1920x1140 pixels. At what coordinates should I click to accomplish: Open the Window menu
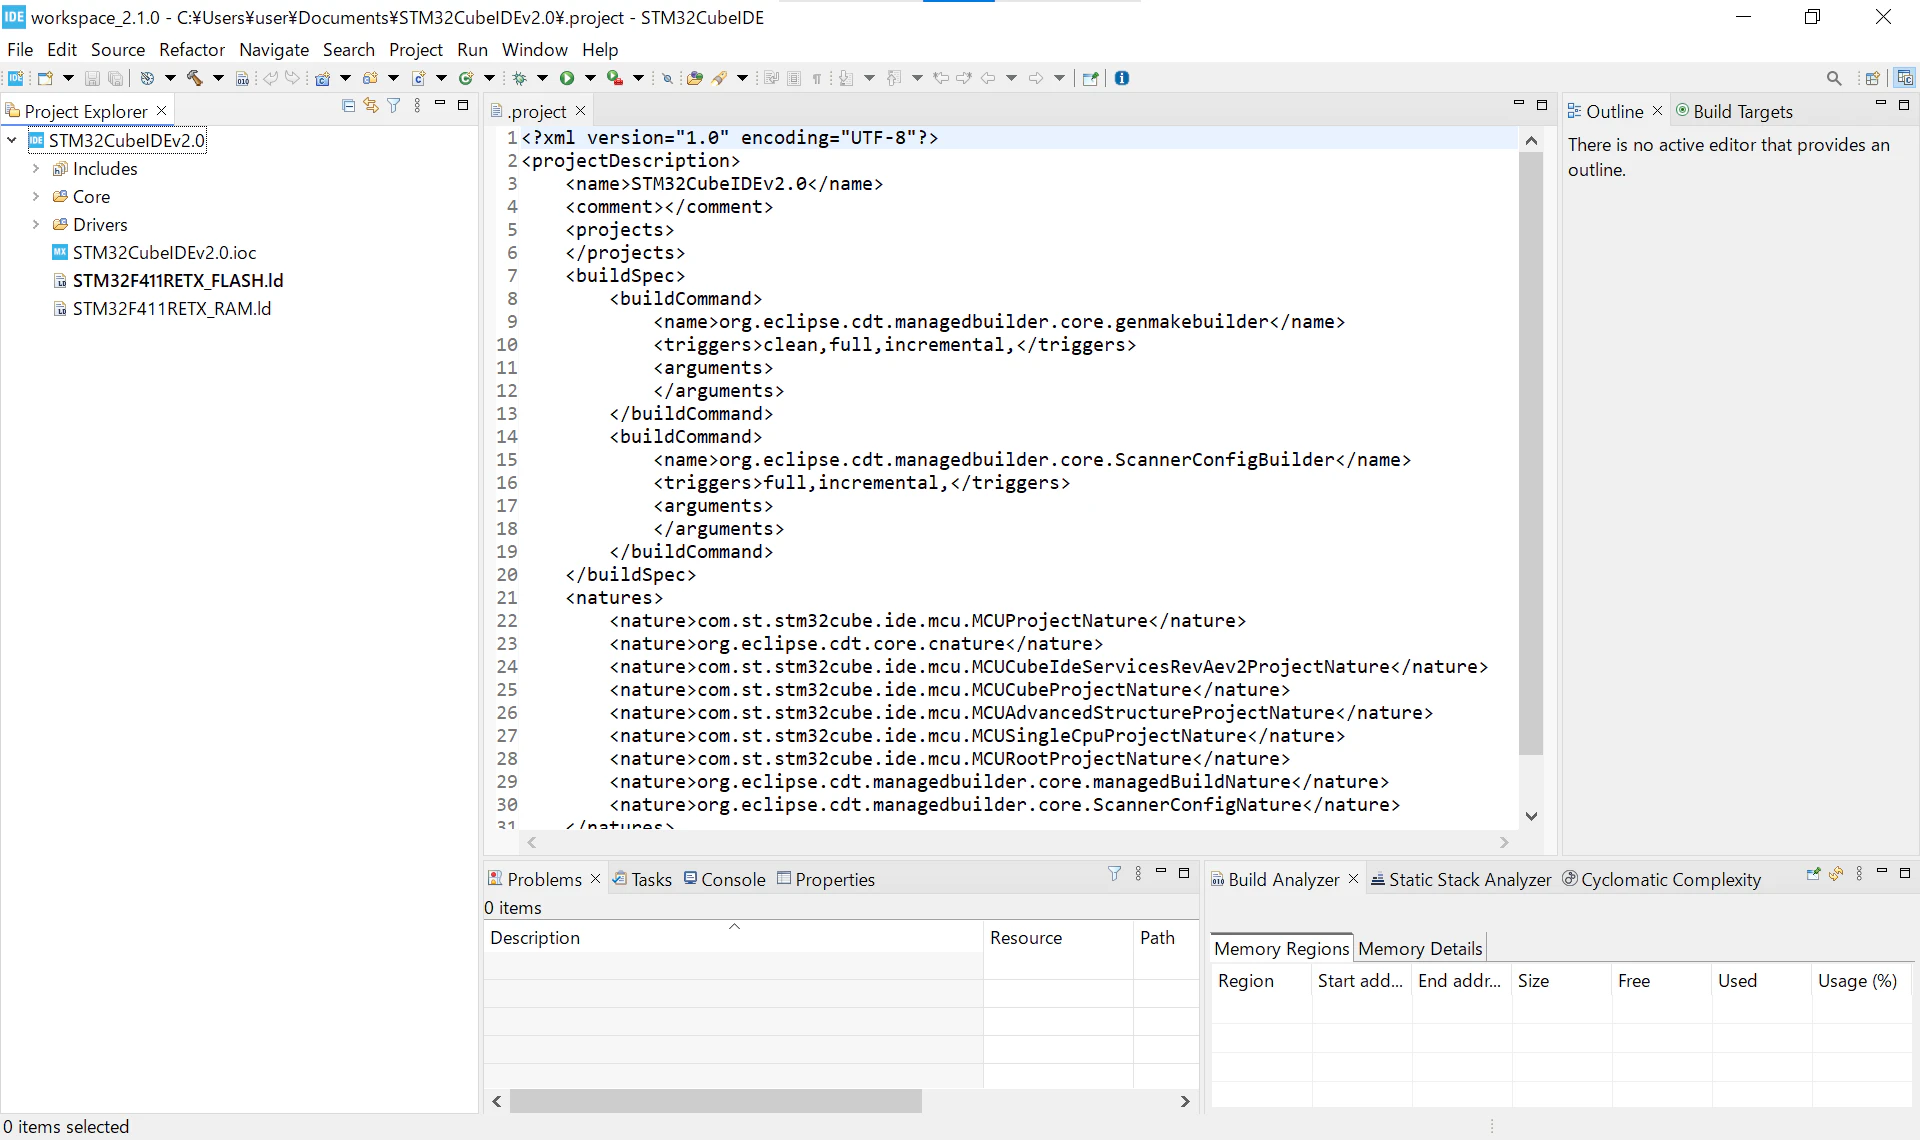pyautogui.click(x=535, y=49)
